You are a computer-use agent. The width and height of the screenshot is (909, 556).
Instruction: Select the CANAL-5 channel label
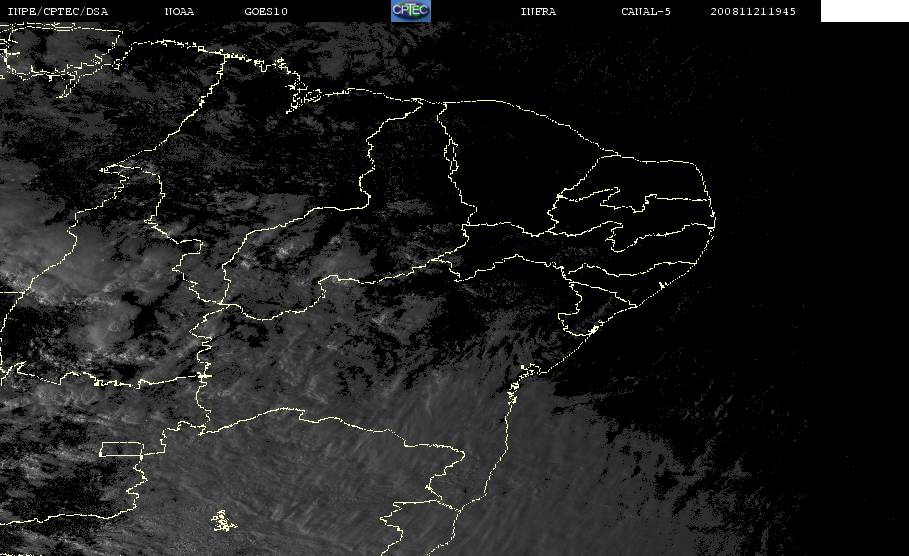tap(646, 12)
